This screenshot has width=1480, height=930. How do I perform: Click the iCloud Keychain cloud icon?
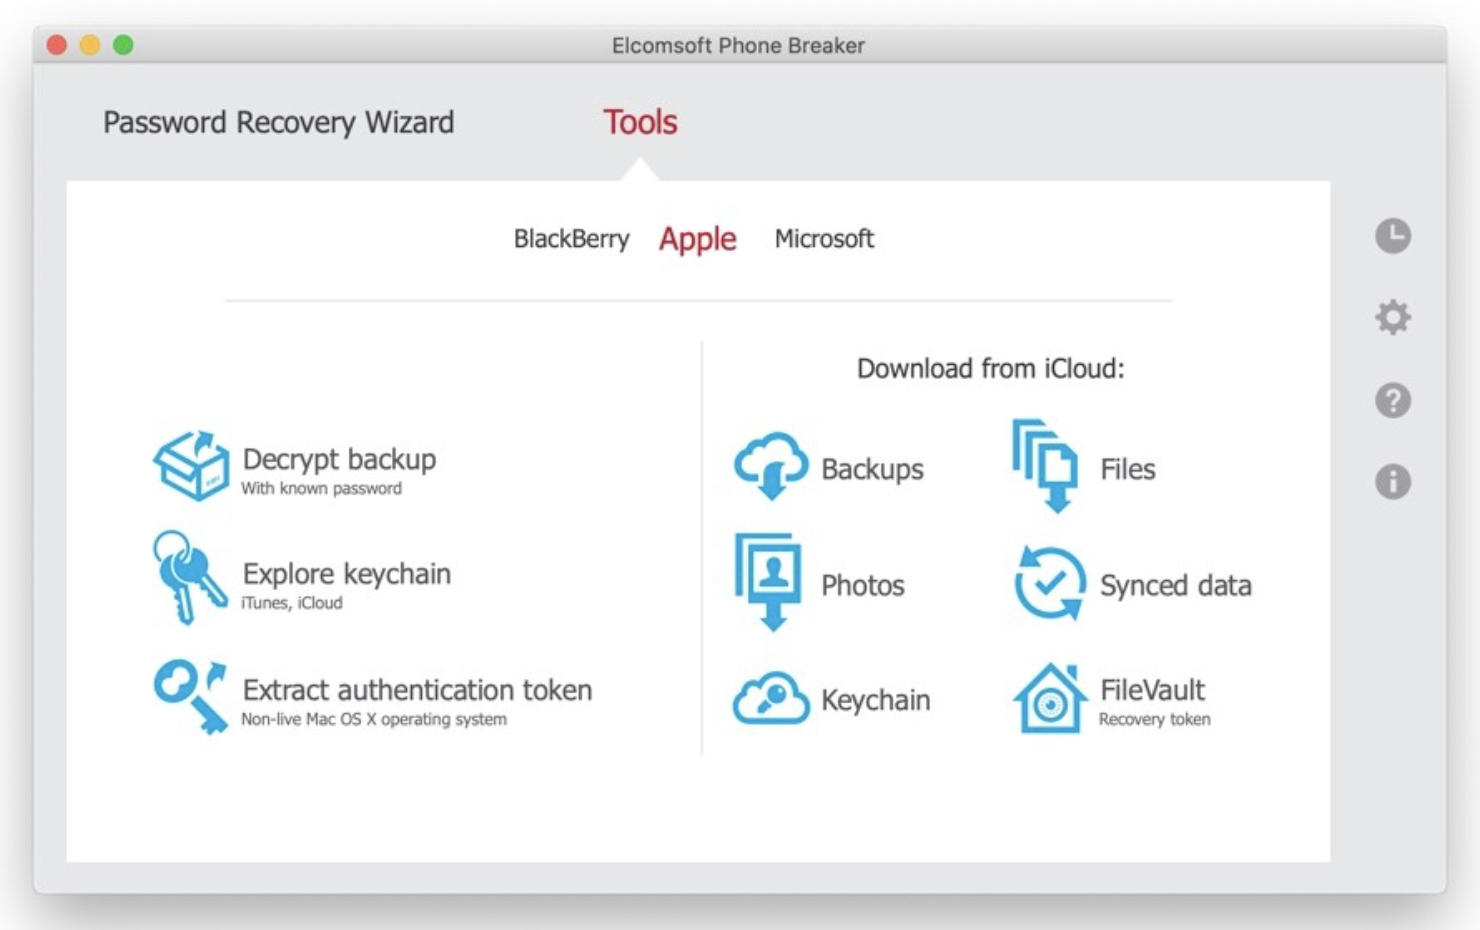[x=770, y=698]
